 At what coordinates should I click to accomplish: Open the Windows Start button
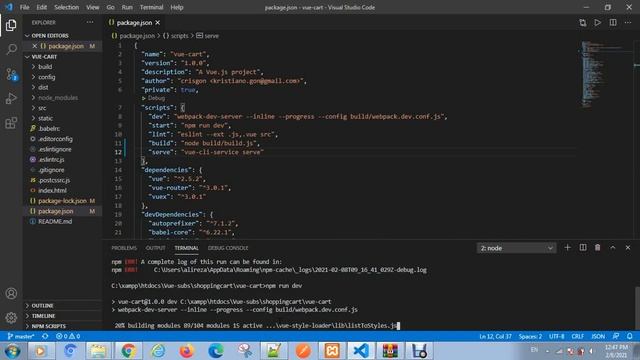point(12,351)
